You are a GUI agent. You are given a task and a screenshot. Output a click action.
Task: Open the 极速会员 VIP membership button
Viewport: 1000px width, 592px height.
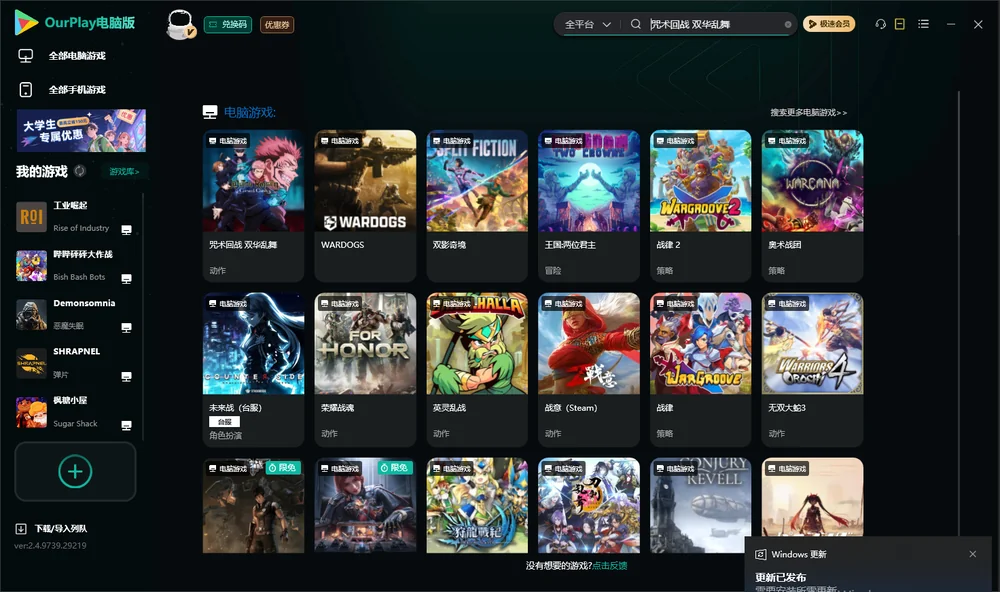point(828,24)
